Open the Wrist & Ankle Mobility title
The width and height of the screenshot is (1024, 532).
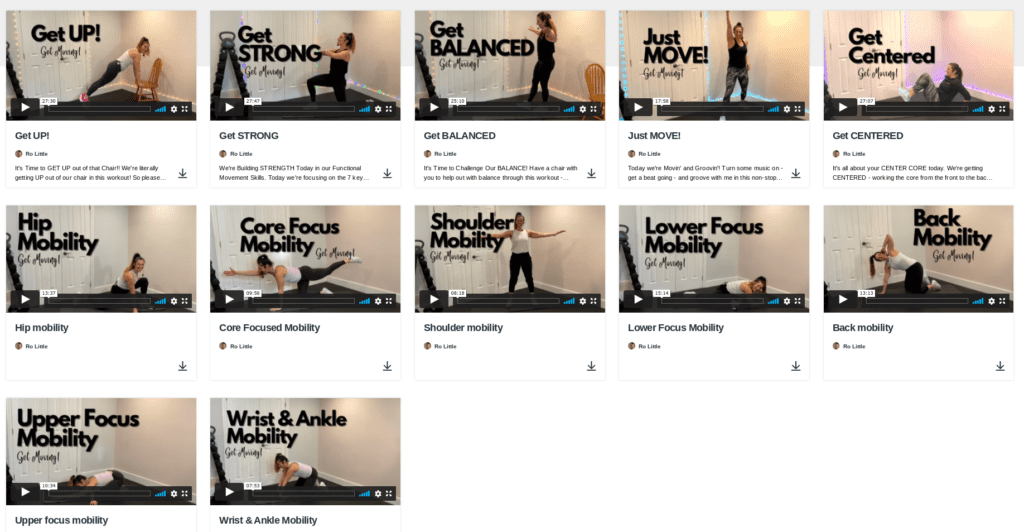268,520
